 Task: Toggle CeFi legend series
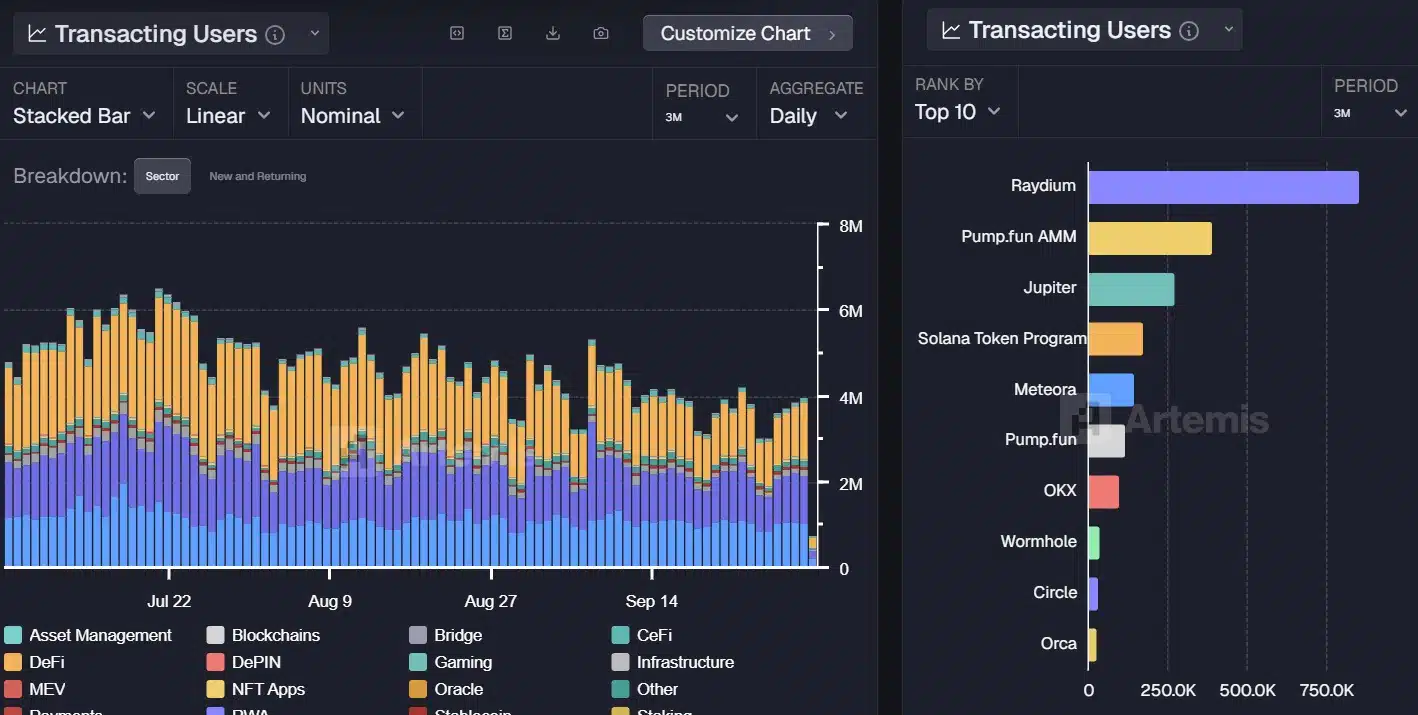tap(642, 635)
